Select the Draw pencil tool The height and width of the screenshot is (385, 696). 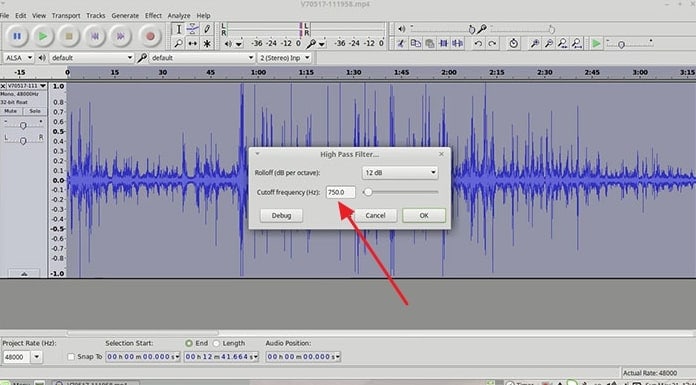point(207,29)
